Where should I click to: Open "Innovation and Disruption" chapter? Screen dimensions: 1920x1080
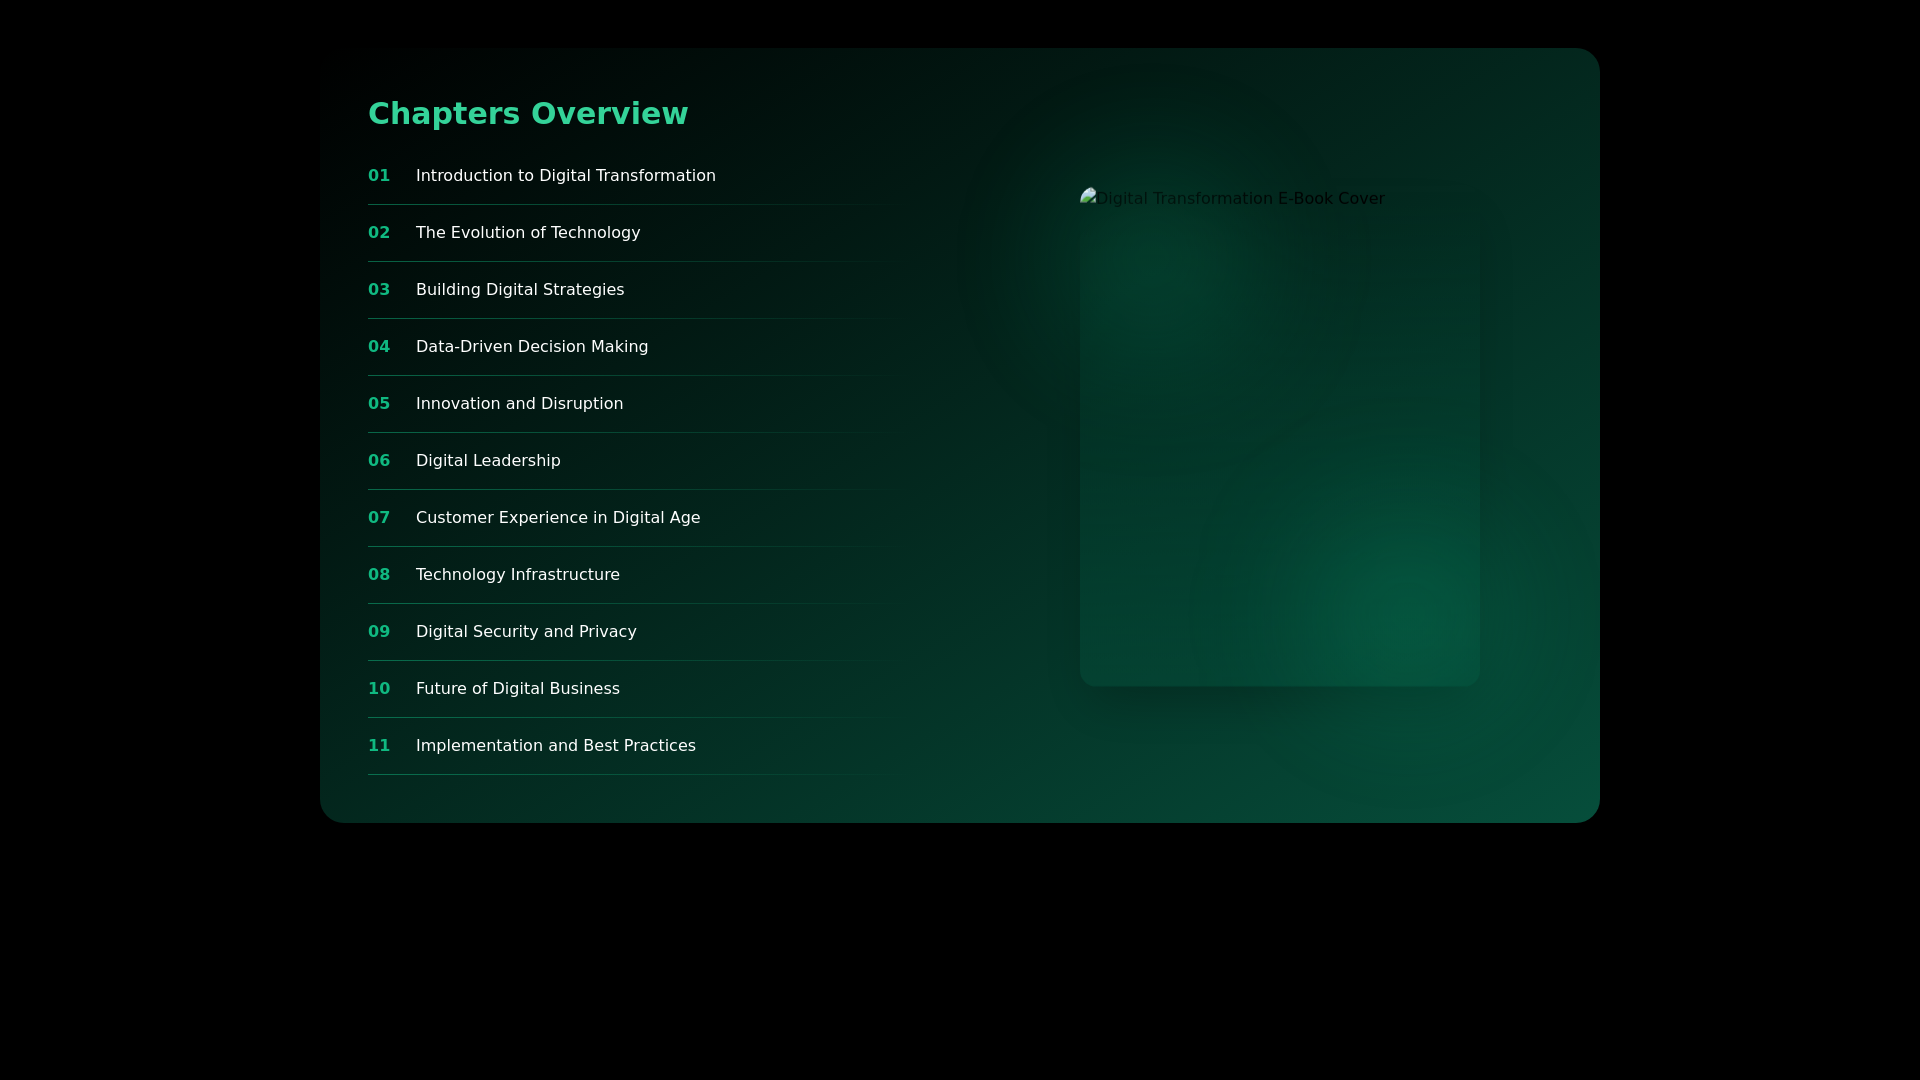(x=519, y=403)
